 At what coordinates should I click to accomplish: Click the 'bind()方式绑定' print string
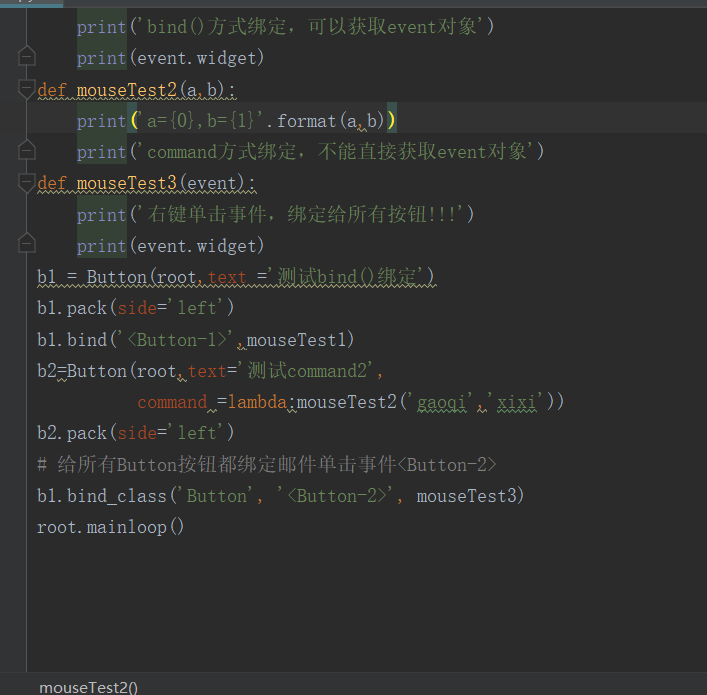pos(309,27)
